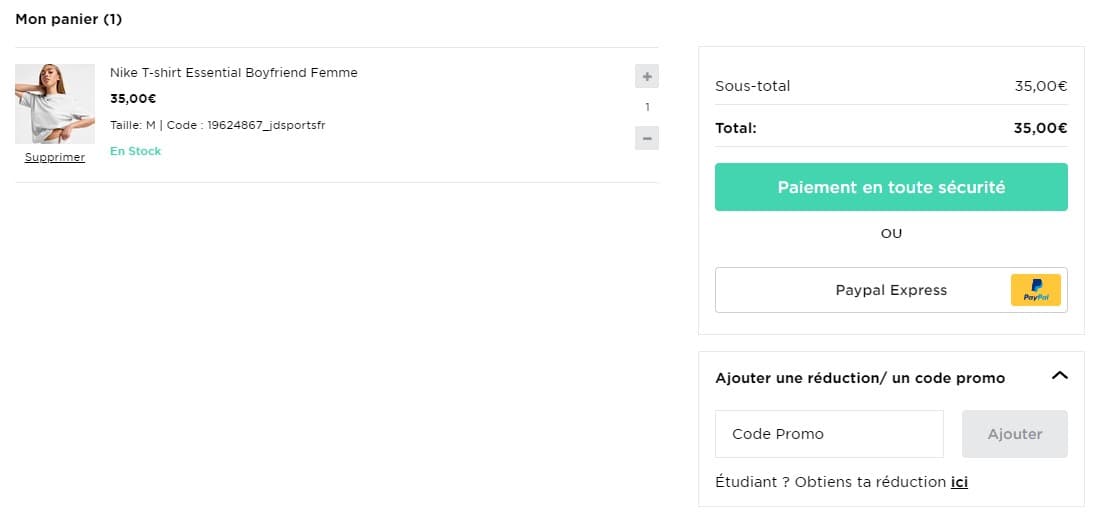This screenshot has width=1096, height=518.
Task: Click the 'Mon panier (1)' heading
Action: point(69,19)
